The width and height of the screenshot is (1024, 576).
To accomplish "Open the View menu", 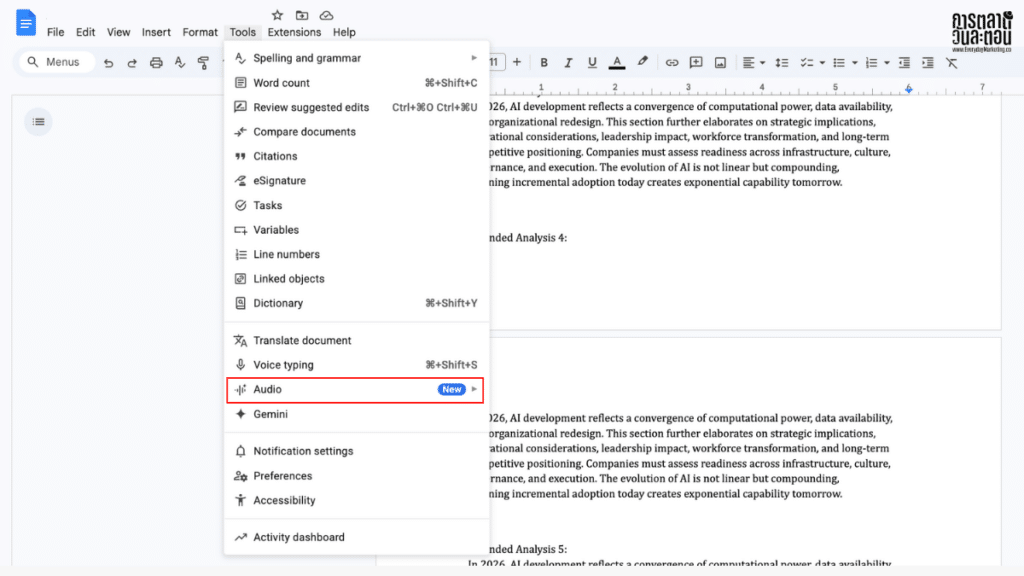I will [x=118, y=32].
